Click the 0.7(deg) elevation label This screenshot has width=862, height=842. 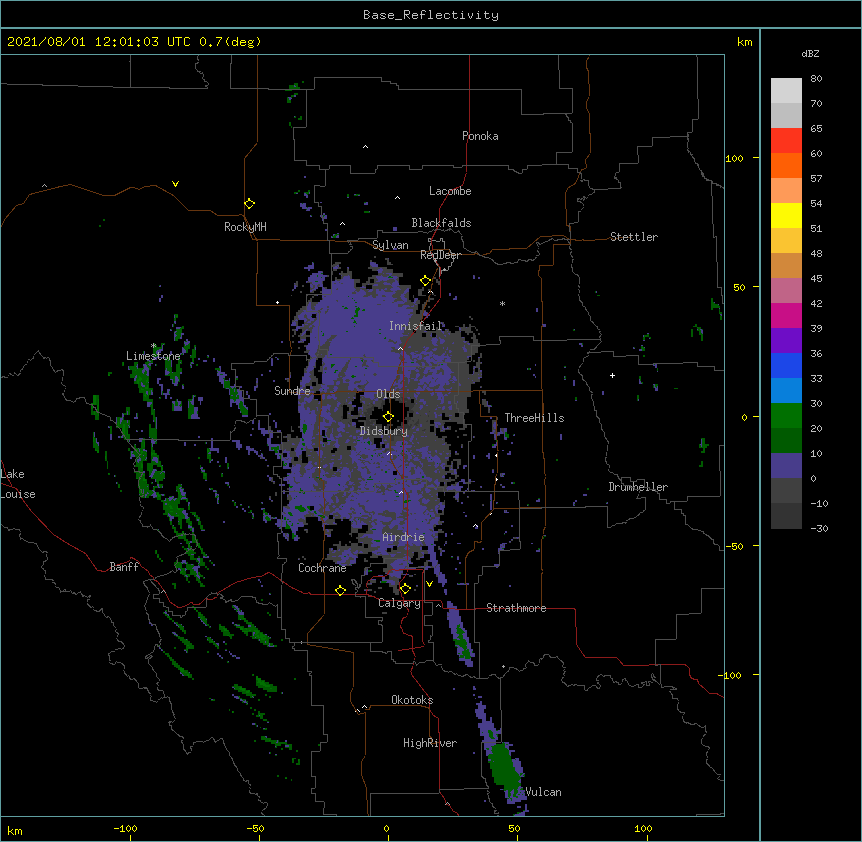(x=230, y=42)
